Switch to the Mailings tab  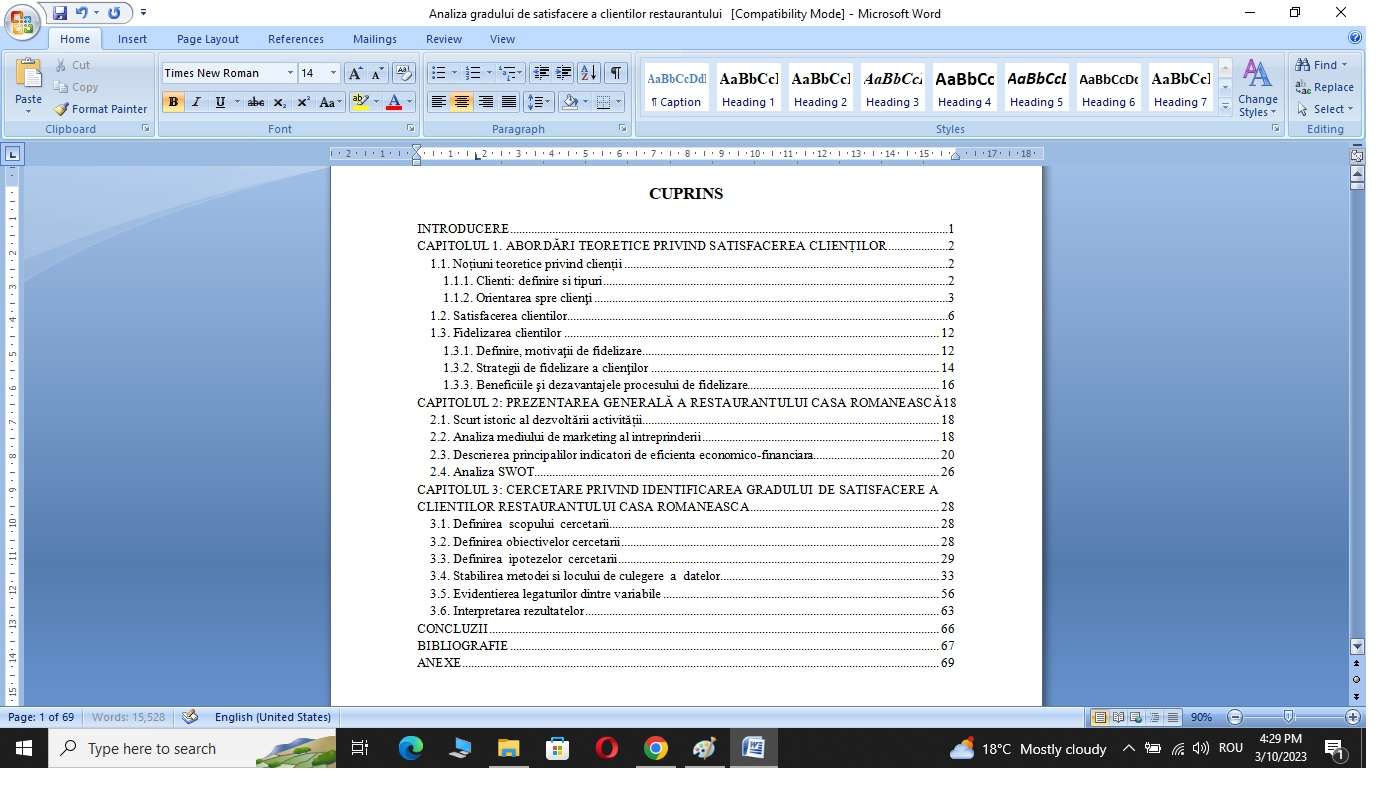point(375,39)
